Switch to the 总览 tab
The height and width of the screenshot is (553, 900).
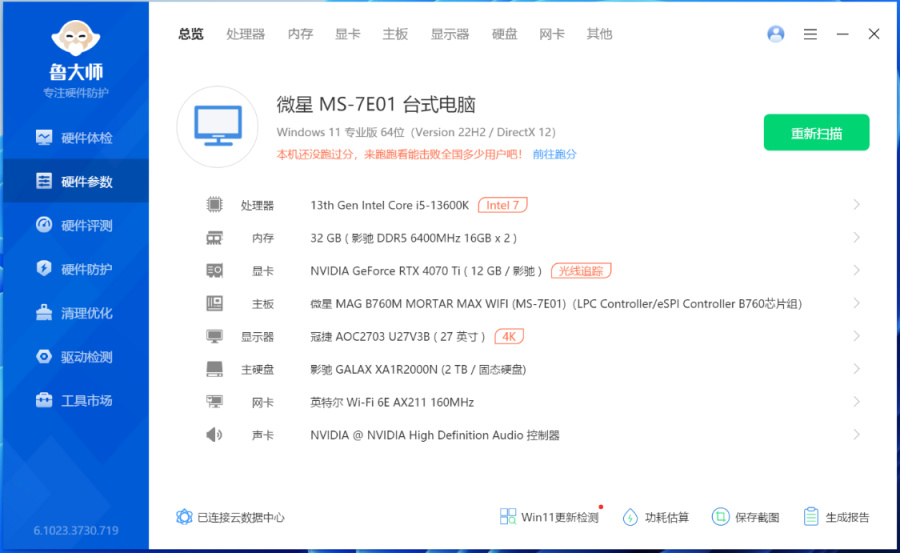click(x=191, y=34)
